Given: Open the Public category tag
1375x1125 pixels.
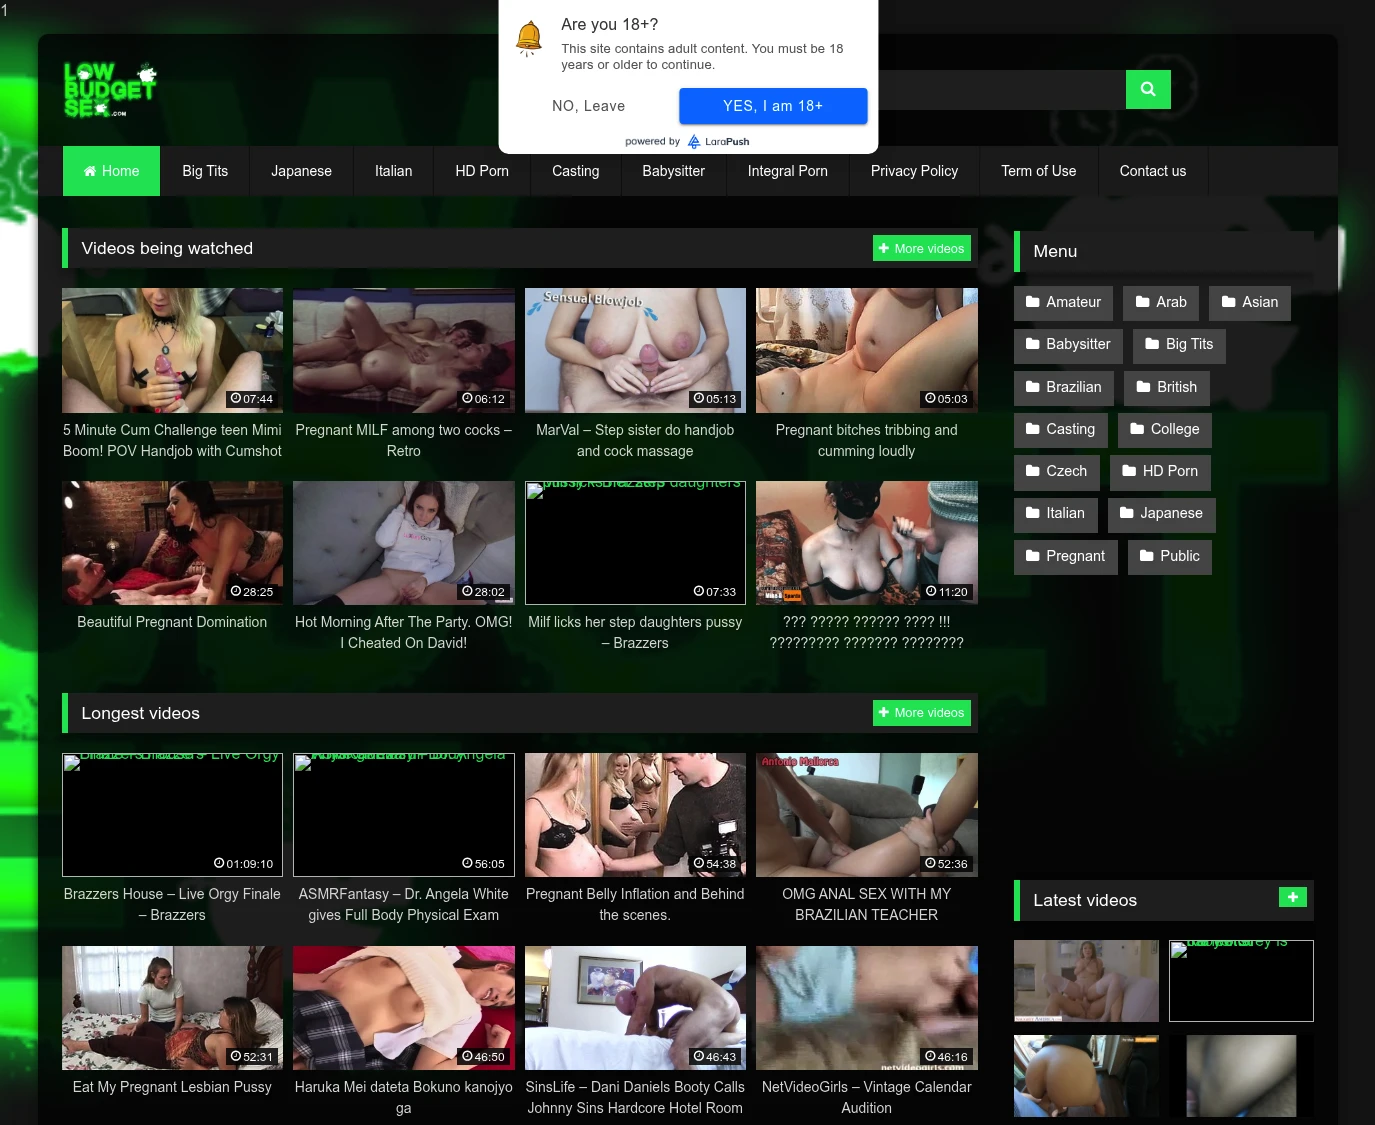Looking at the screenshot, I should [x=1170, y=556].
